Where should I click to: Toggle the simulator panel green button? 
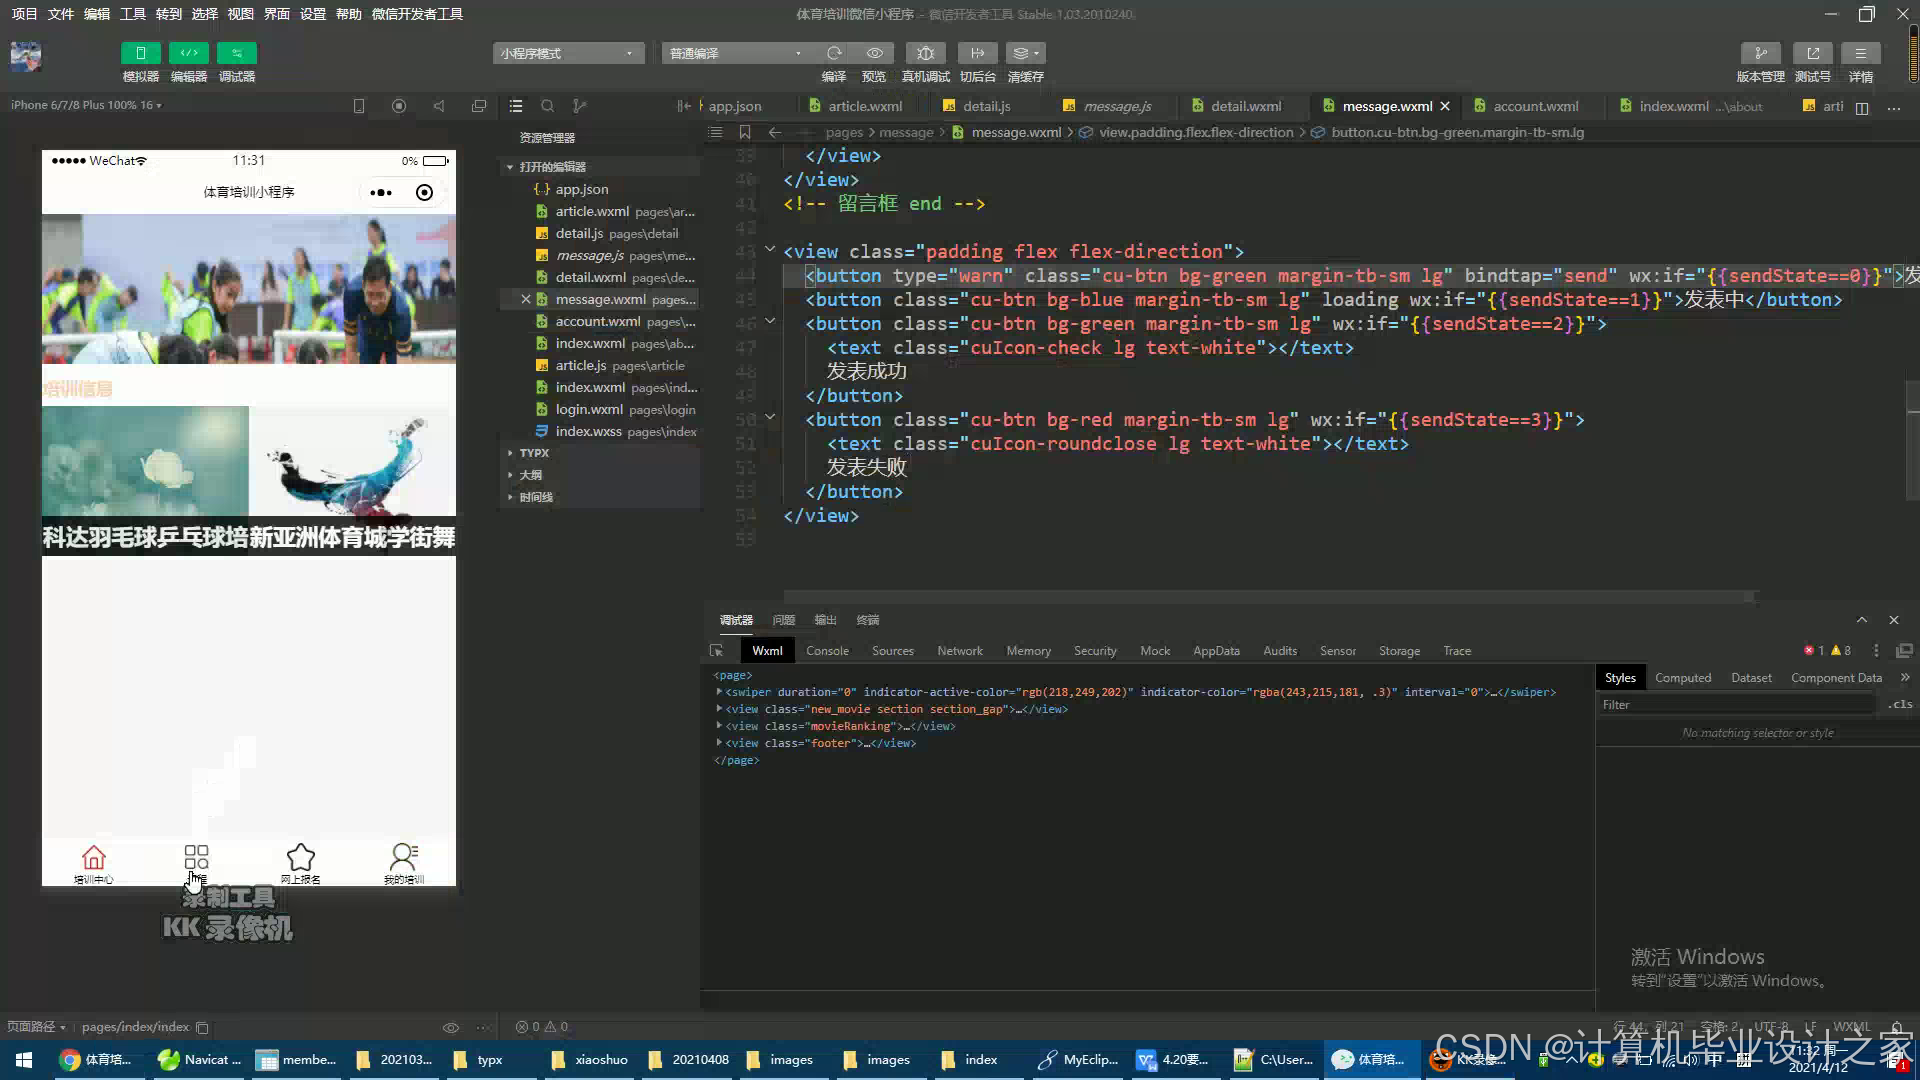pyautogui.click(x=140, y=53)
